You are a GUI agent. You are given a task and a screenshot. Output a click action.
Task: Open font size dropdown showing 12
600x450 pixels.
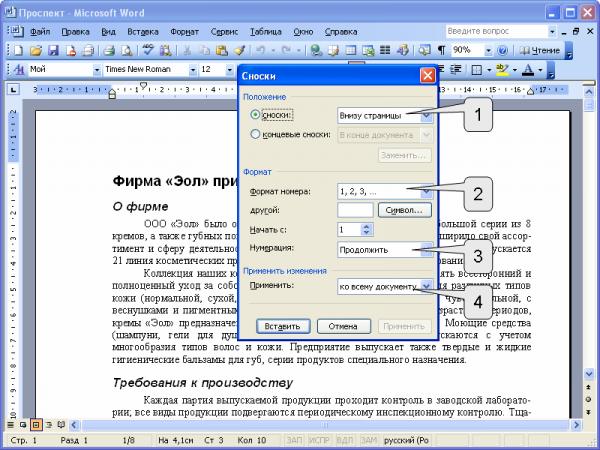(230, 70)
